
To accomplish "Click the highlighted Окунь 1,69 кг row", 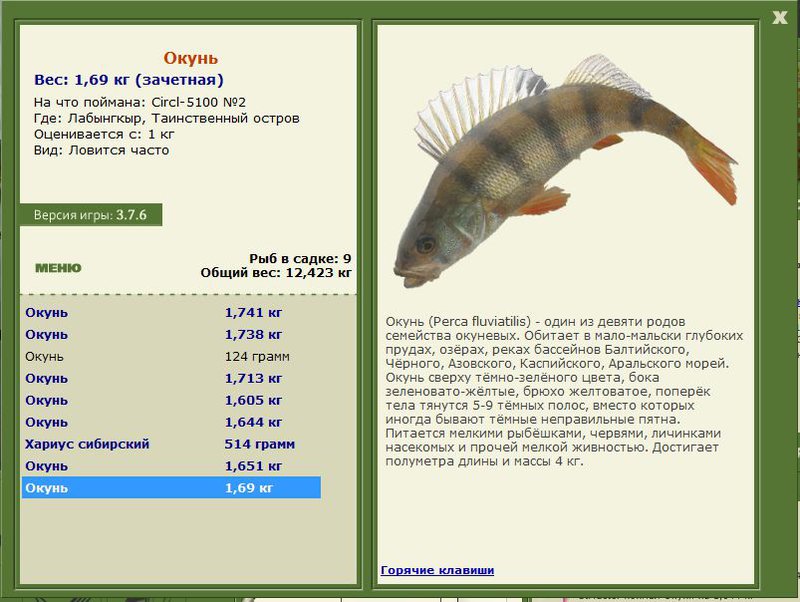I will click(171, 488).
